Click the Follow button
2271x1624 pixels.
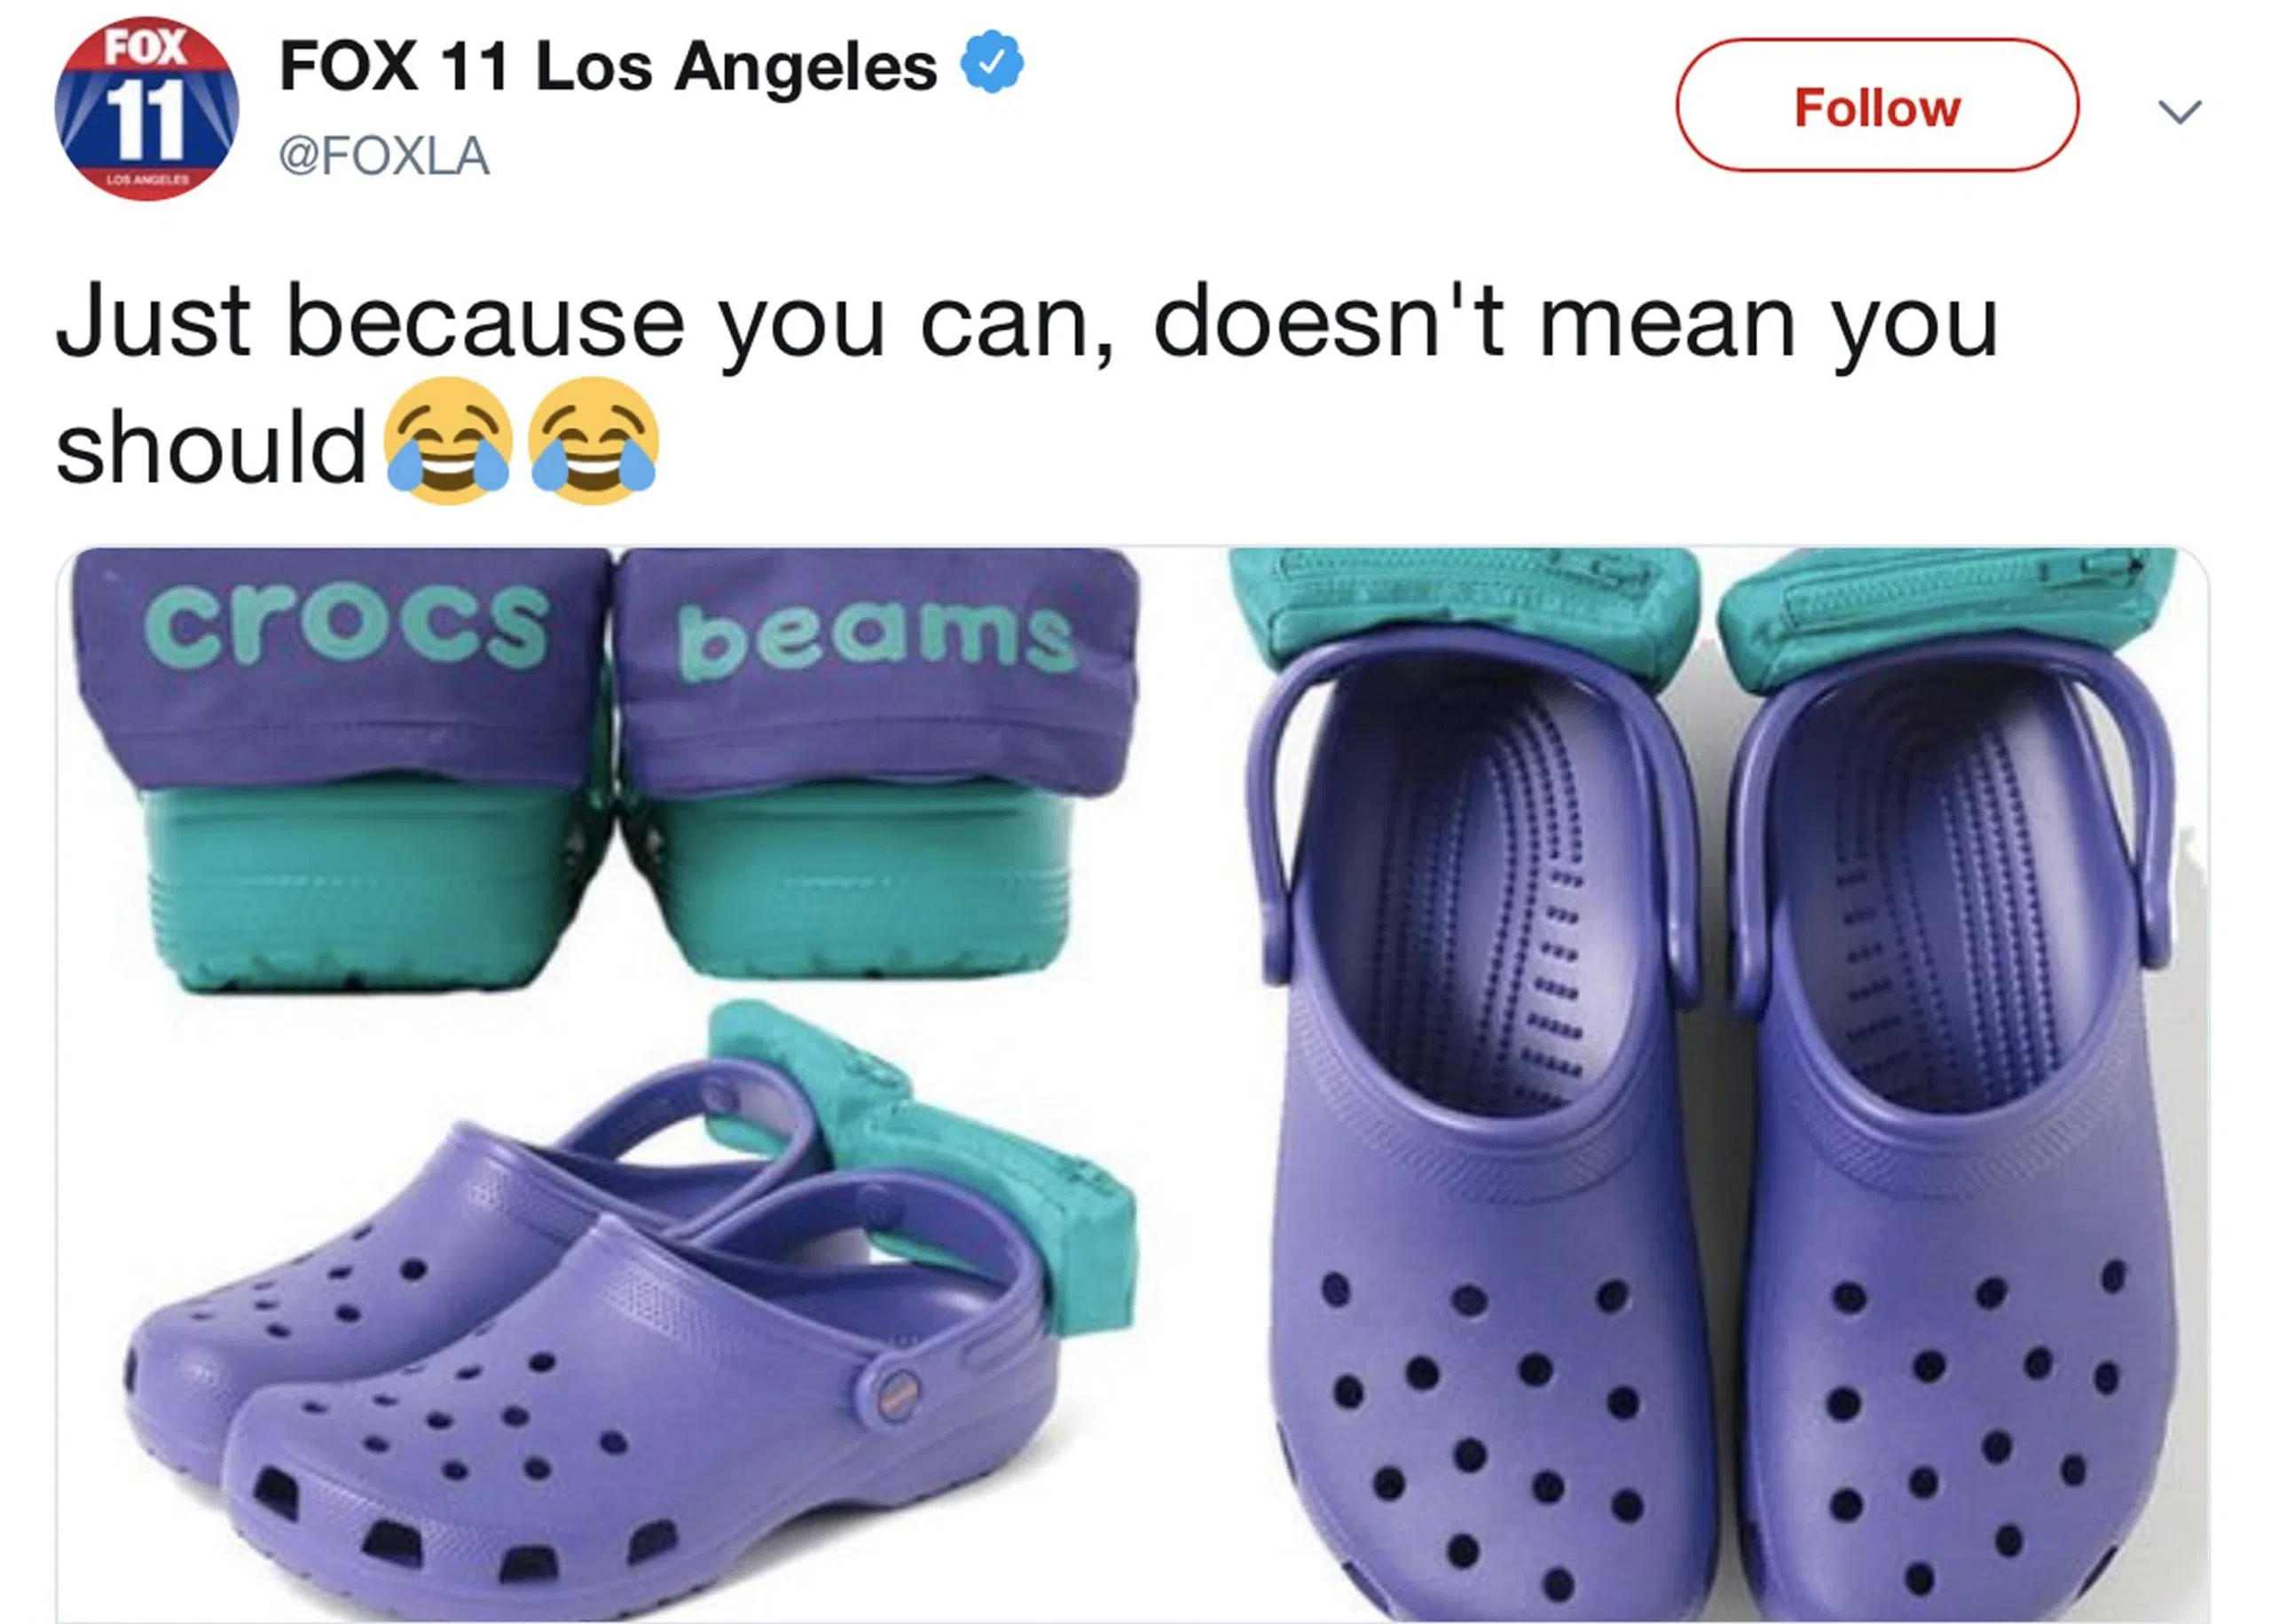1877,106
